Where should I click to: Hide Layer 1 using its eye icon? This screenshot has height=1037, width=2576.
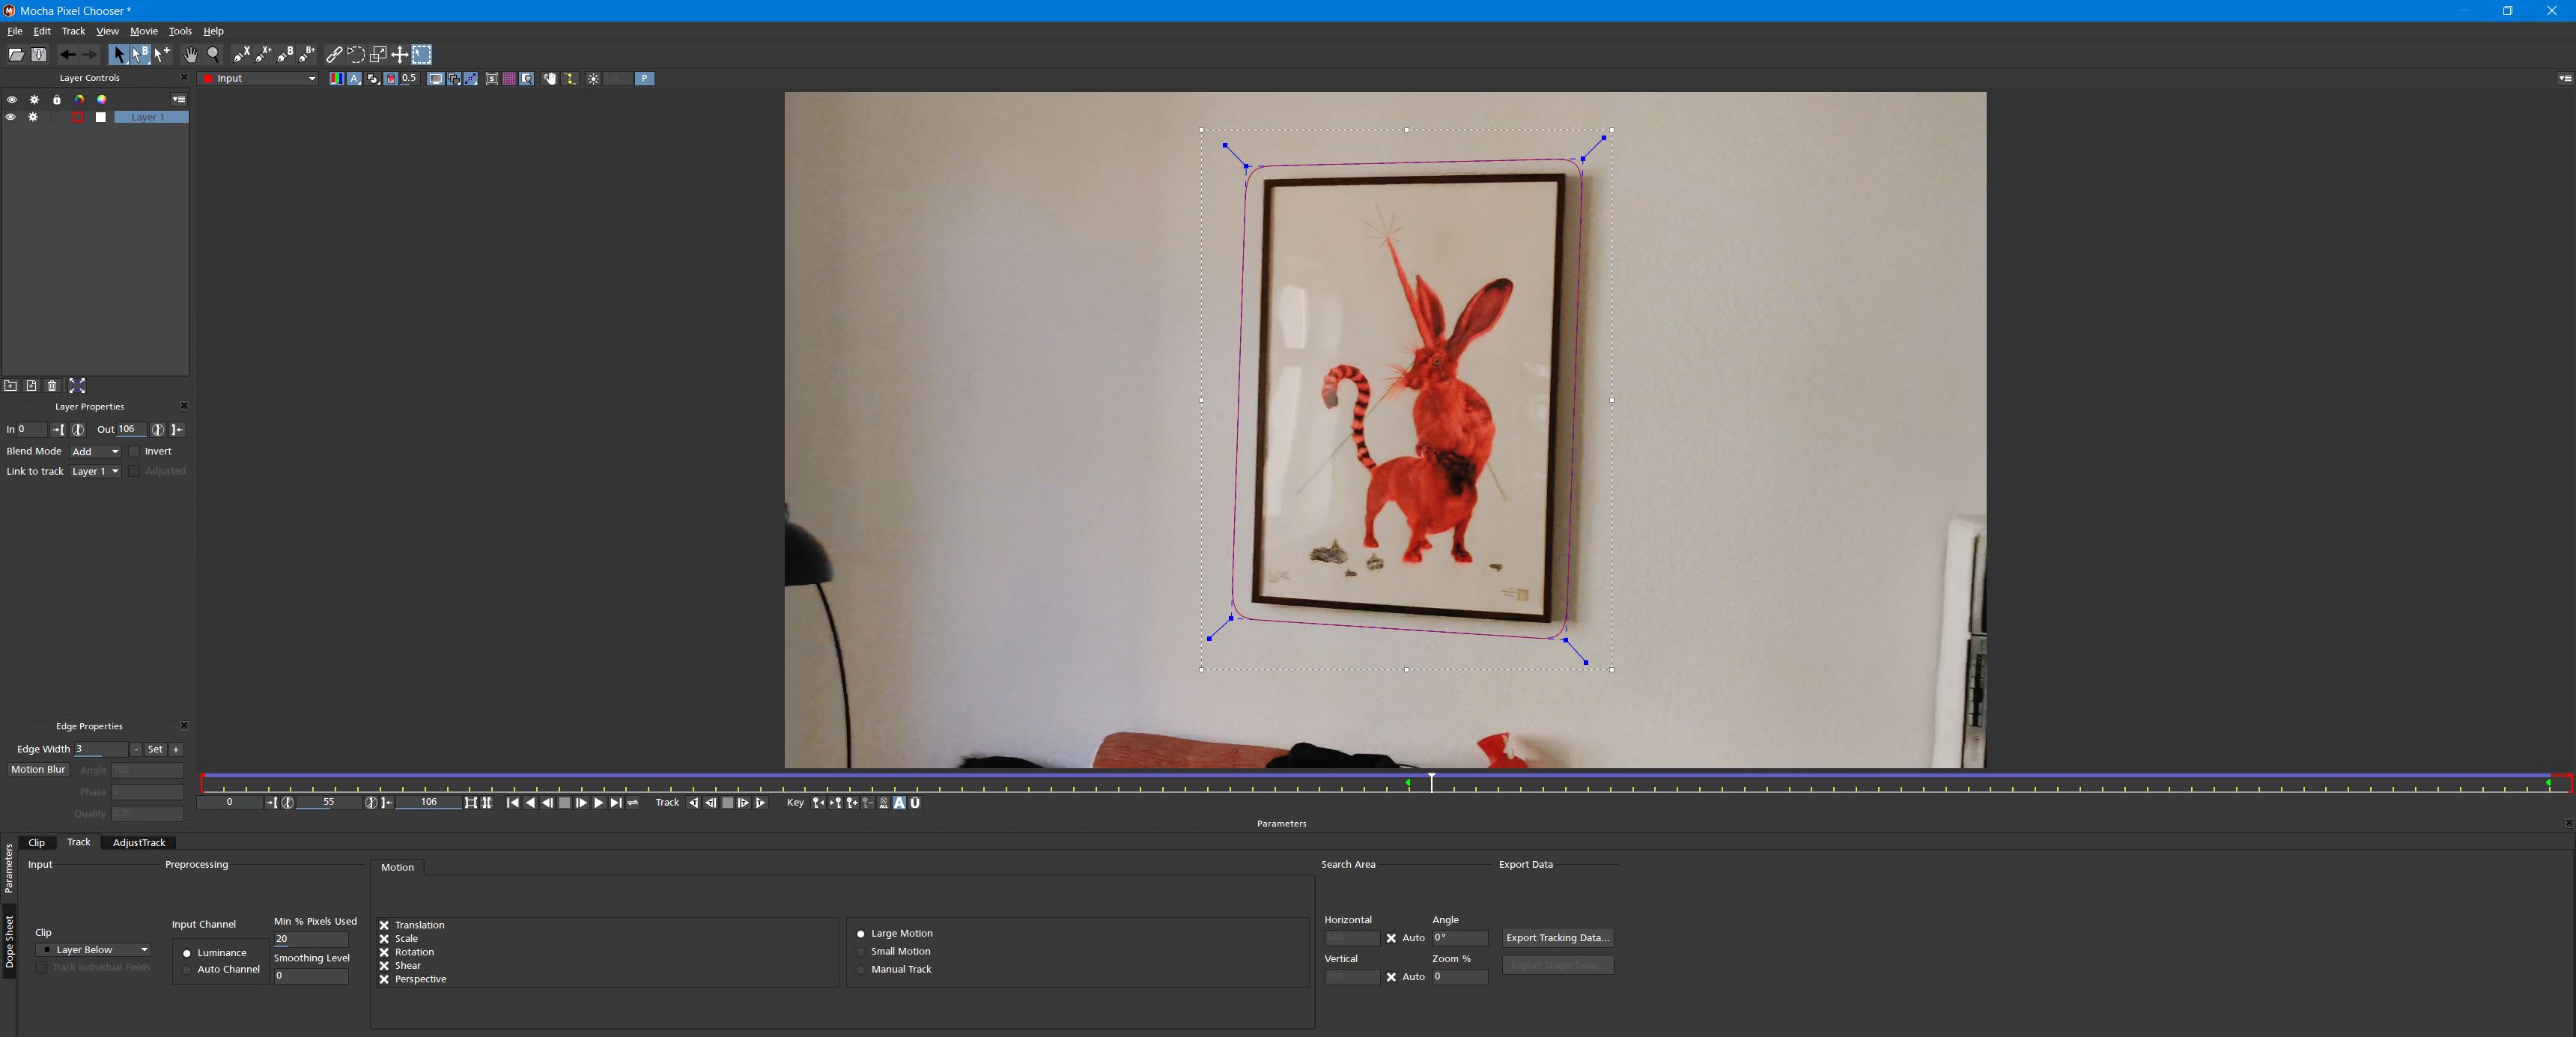tap(11, 117)
